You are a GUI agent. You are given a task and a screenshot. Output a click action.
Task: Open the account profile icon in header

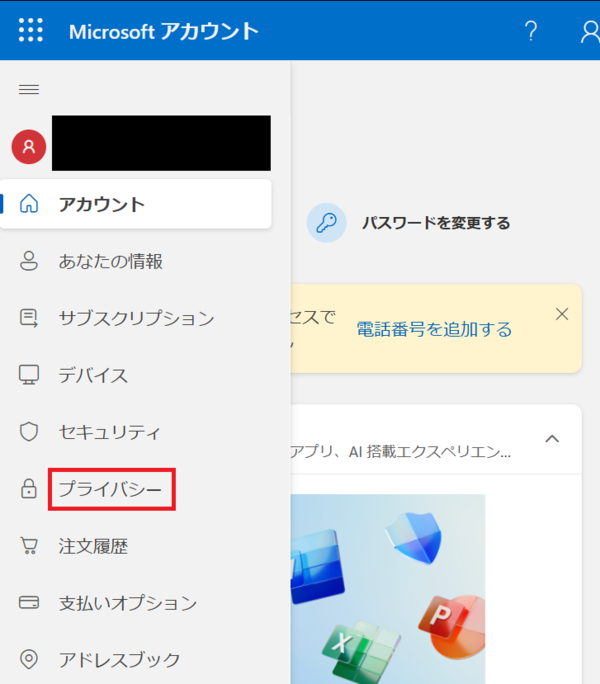[x=590, y=31]
